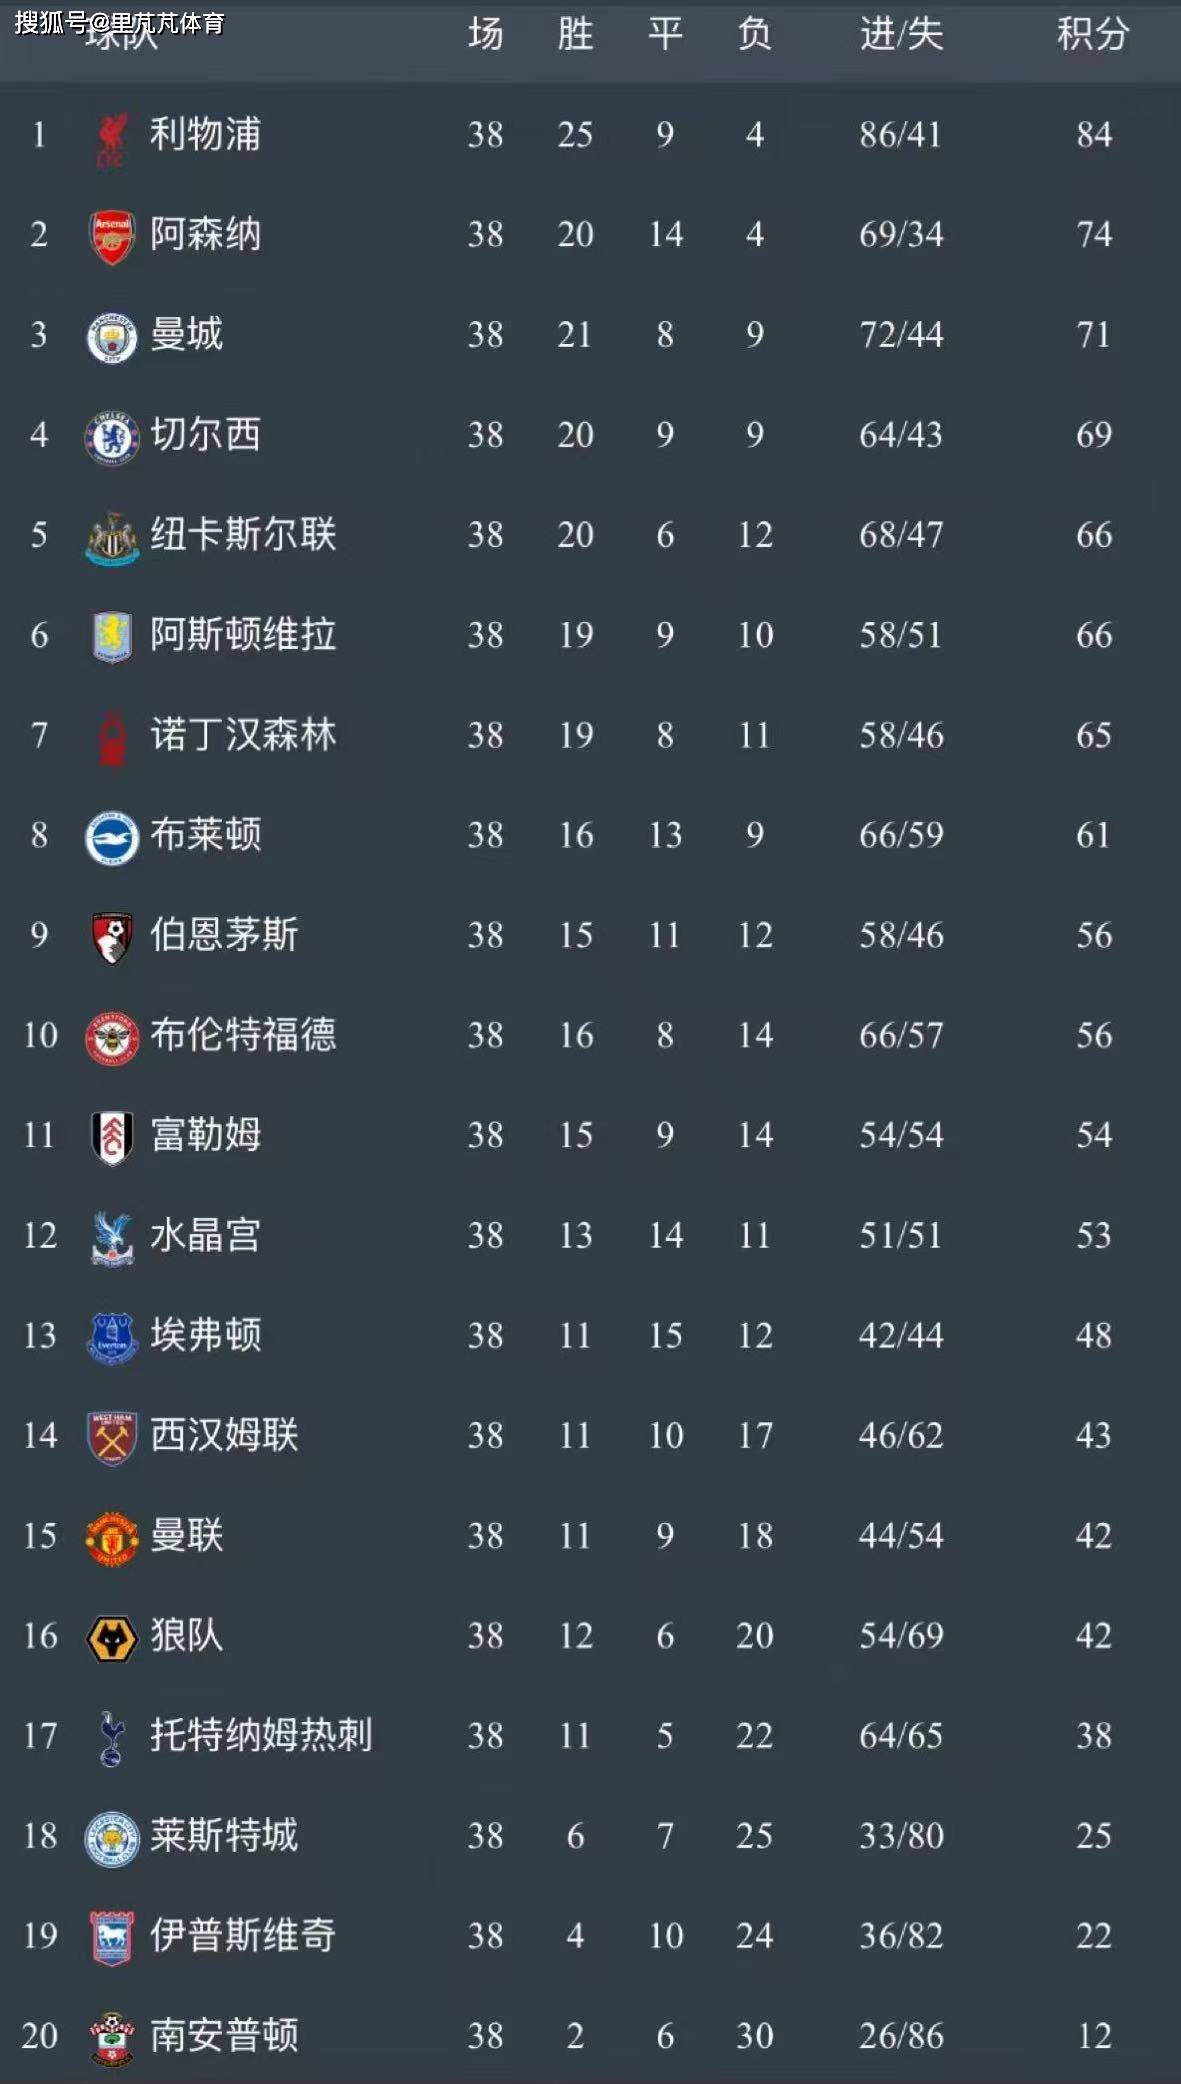Open the Southampton club badge
The image size is (1181, 2084).
[112, 2038]
